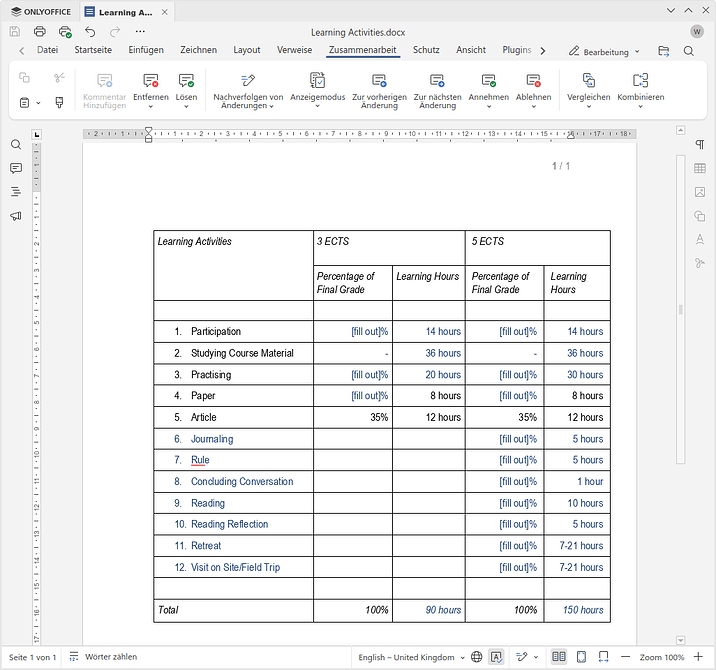Viewport: 716px width, 670px height.
Task: Undo the last action
Action: tap(90, 32)
